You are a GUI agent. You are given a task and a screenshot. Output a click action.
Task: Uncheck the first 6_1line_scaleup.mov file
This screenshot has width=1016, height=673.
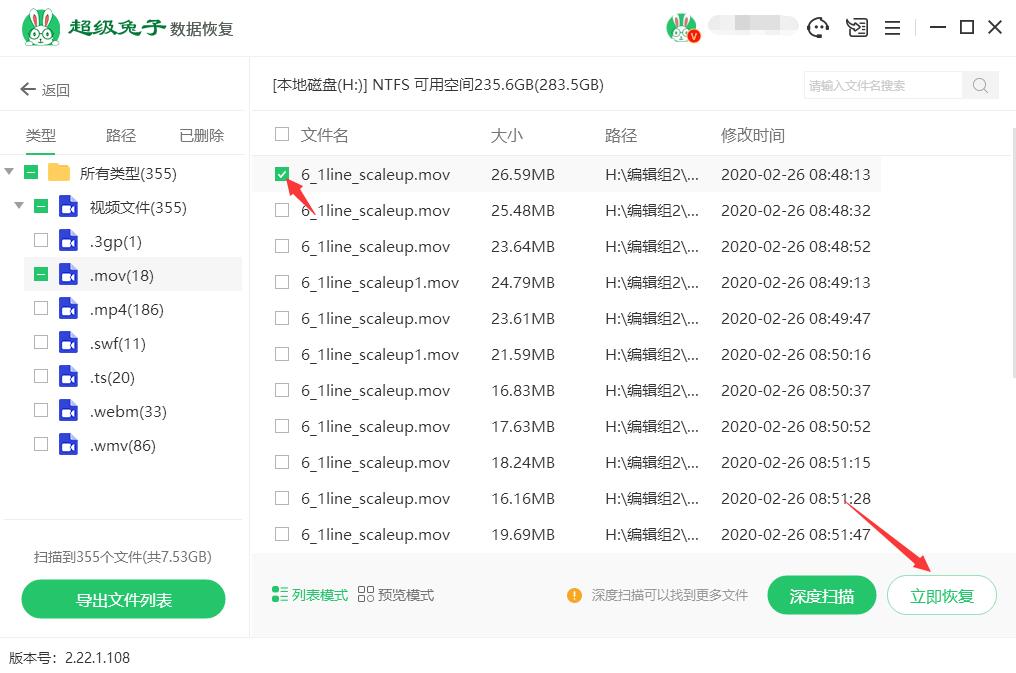282,173
